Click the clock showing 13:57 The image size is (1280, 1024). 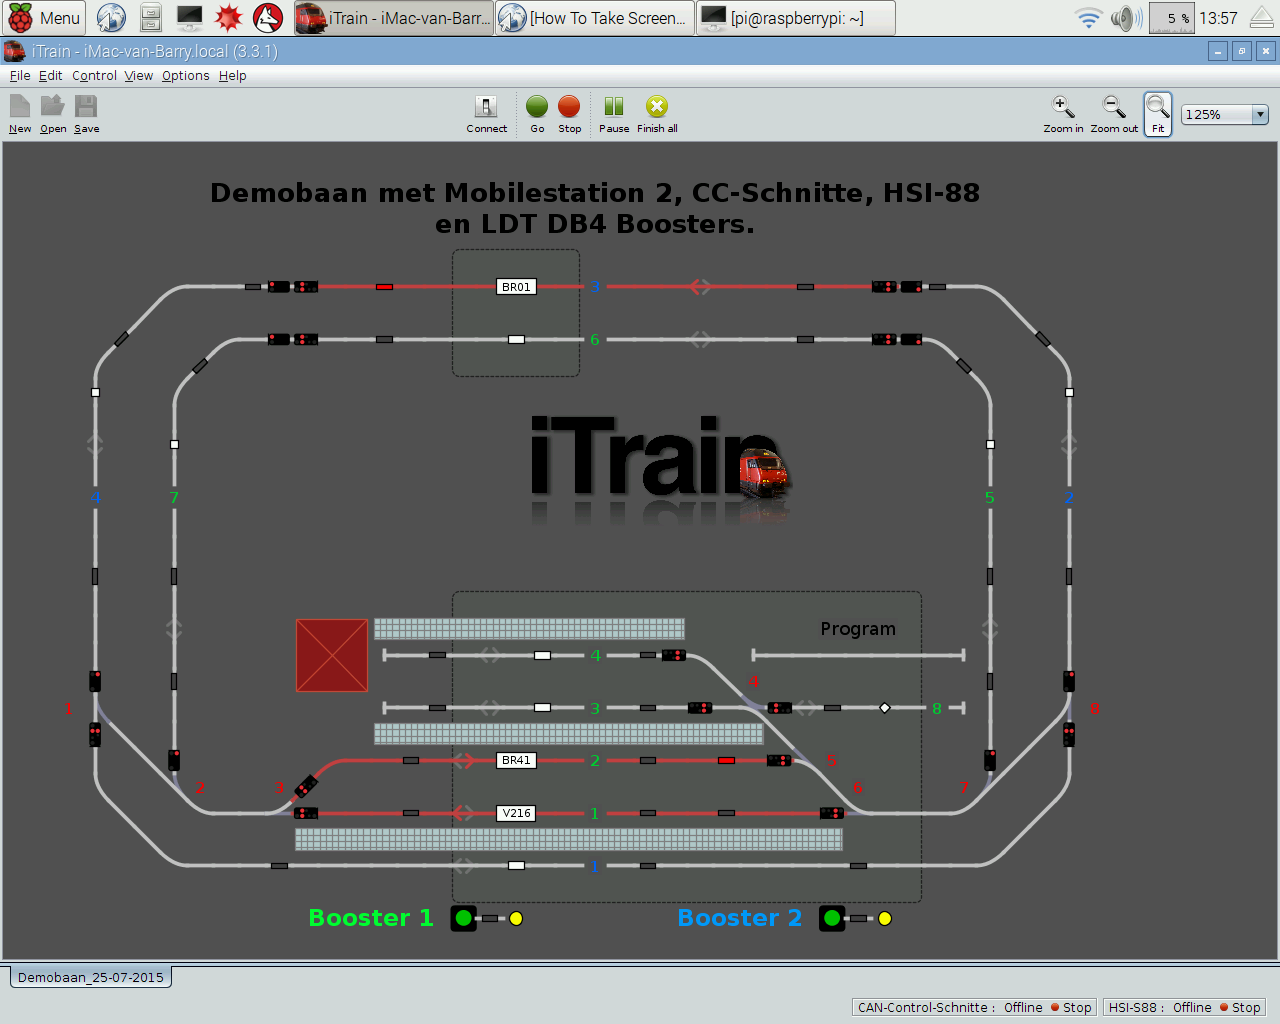(x=1218, y=18)
